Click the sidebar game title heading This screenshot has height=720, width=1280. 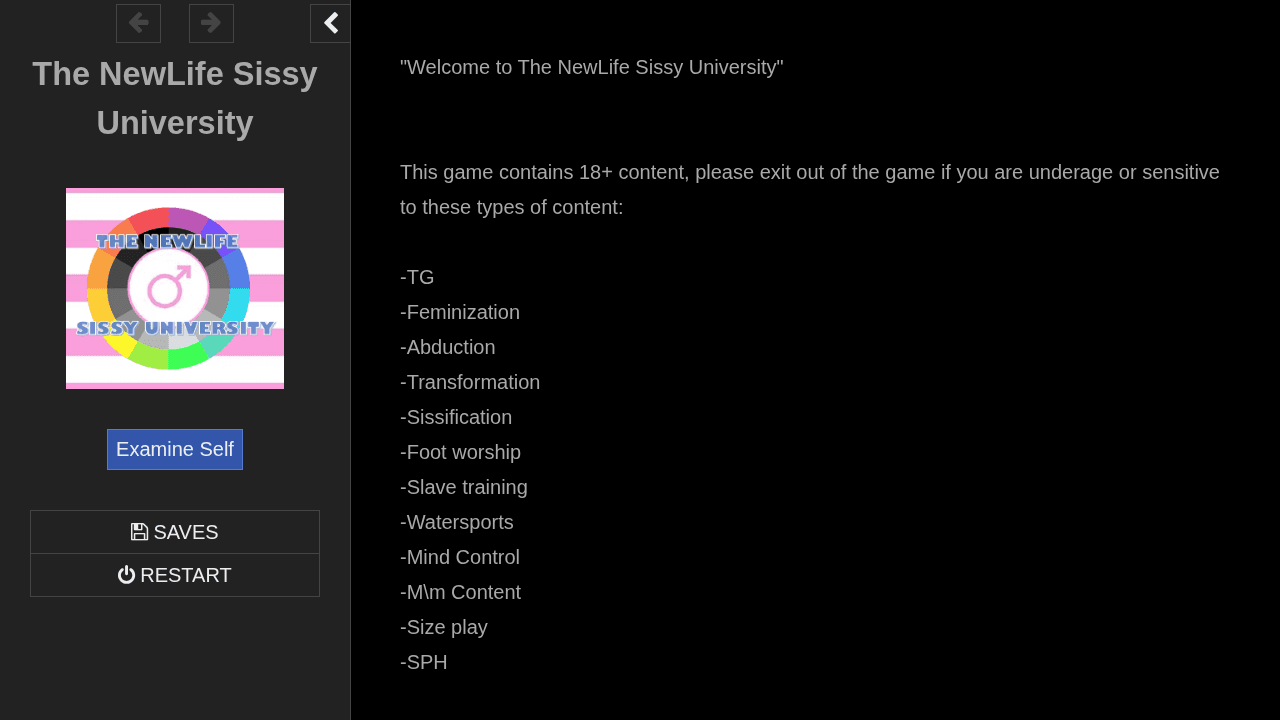pyautogui.click(x=175, y=98)
